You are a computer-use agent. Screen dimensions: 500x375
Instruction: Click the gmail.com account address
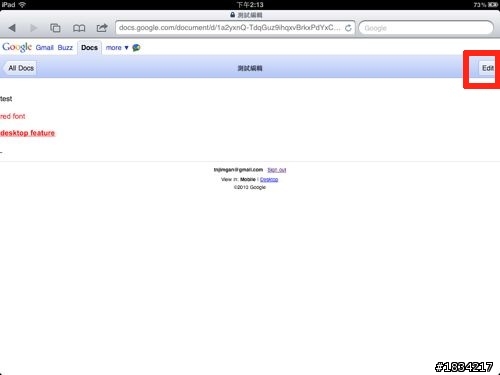pyautogui.click(x=238, y=170)
